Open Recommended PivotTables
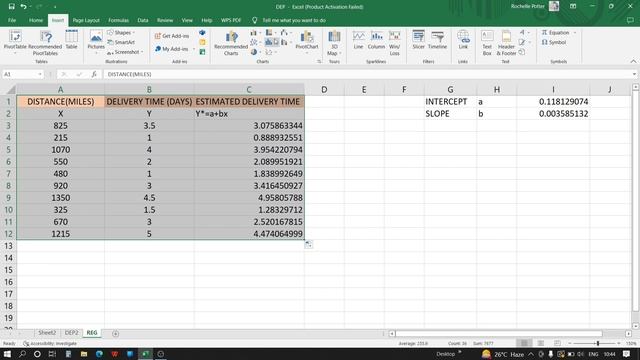 coord(45,42)
